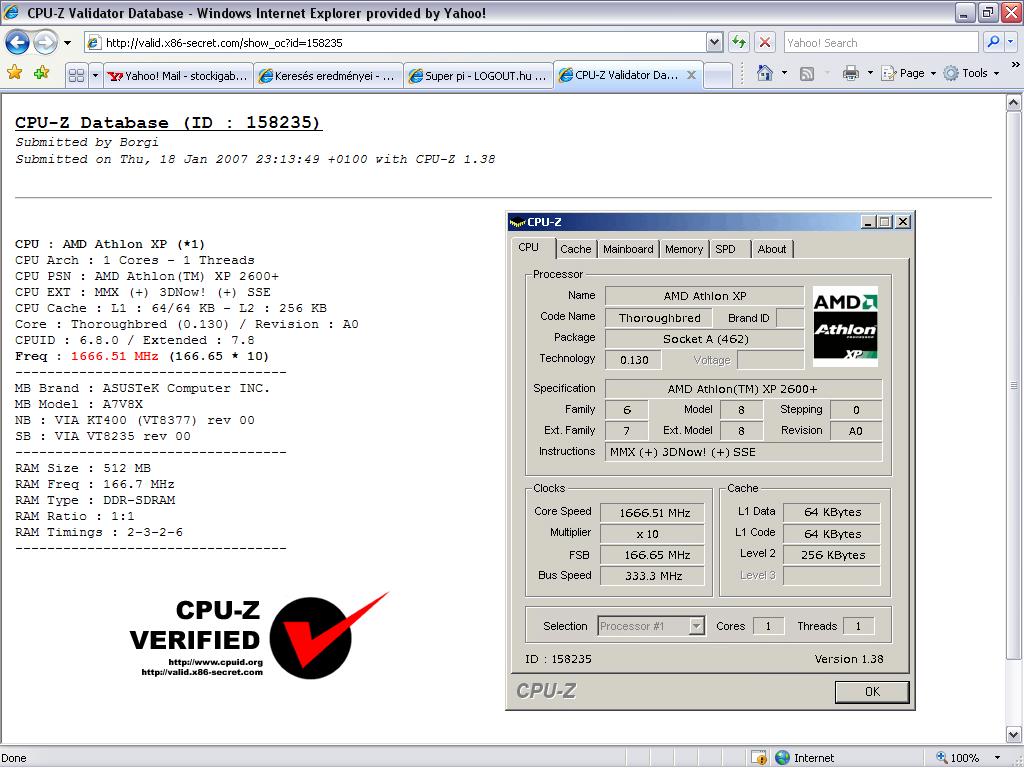Screen dimensions: 1024x768
Task: Click the CPU-Z Verified checkmark logo
Action: 259,635
